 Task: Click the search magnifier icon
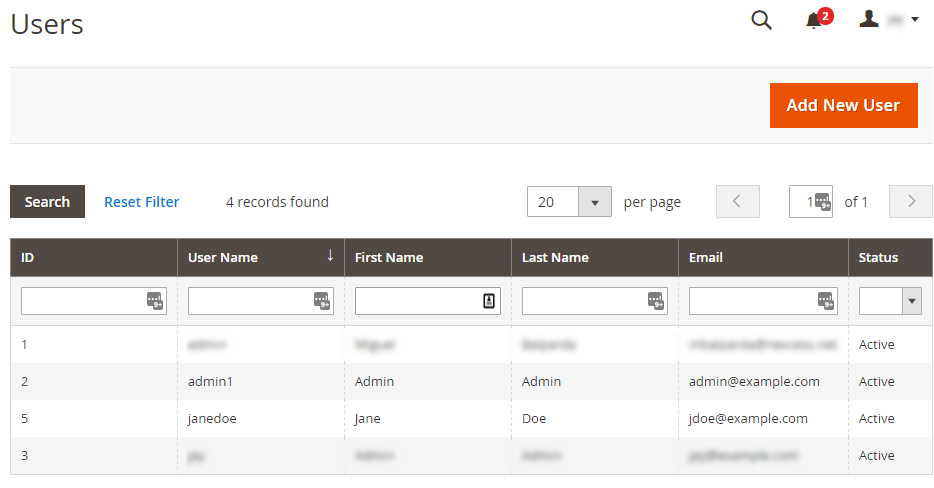click(761, 21)
